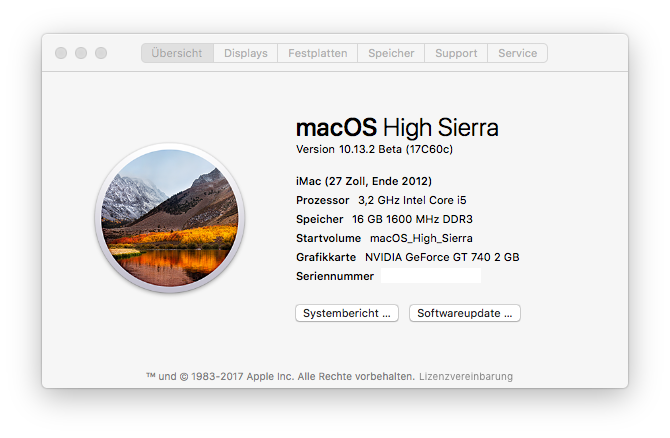This screenshot has width=670, height=438.
Task: Click the Systembericht button
Action: tap(347, 313)
